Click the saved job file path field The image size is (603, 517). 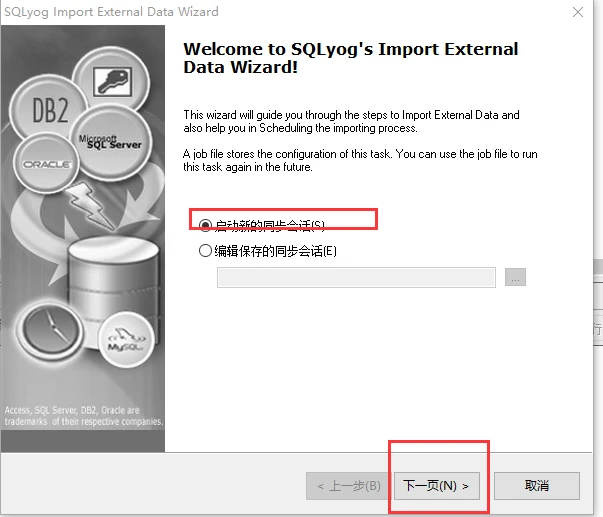click(356, 277)
